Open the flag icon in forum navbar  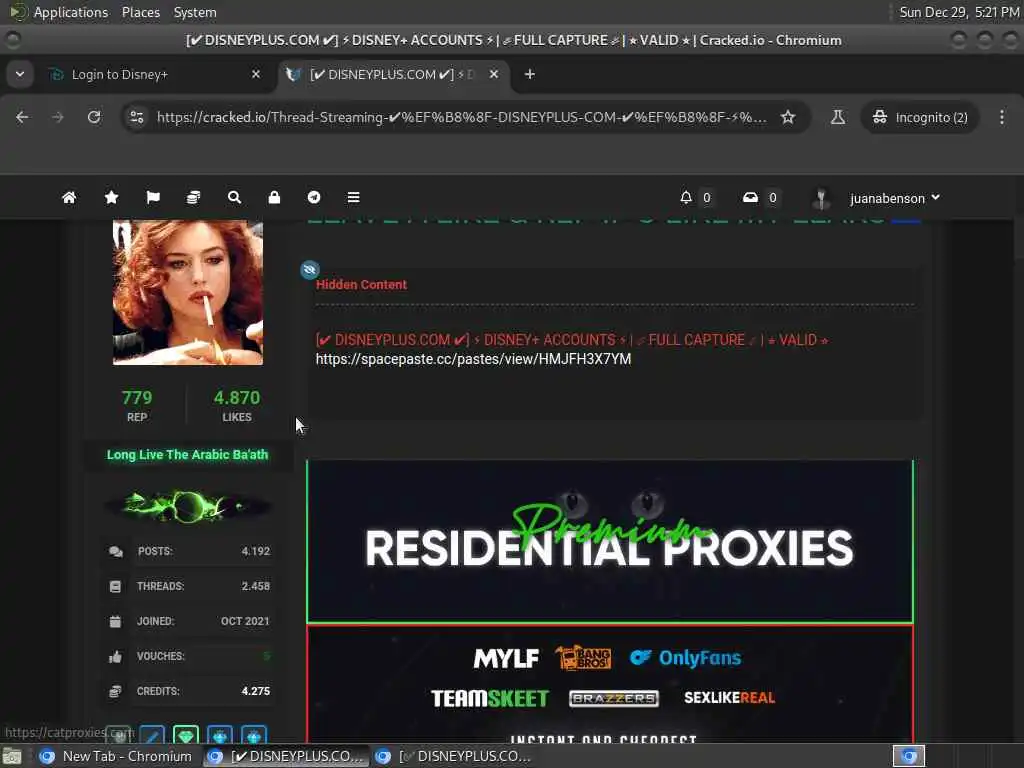click(153, 197)
